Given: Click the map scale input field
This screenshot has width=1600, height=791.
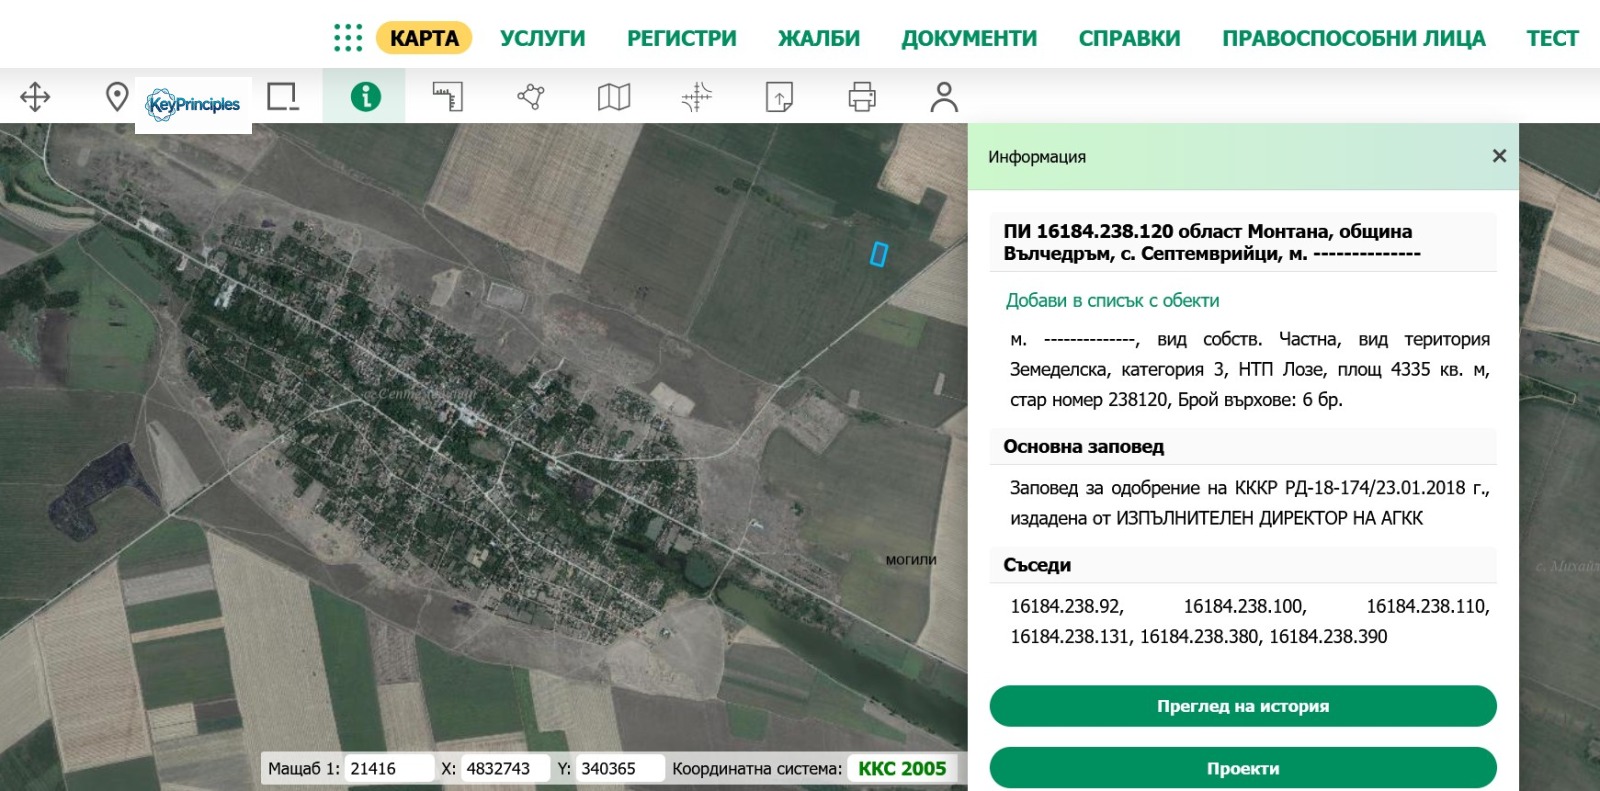Looking at the screenshot, I should [x=388, y=768].
